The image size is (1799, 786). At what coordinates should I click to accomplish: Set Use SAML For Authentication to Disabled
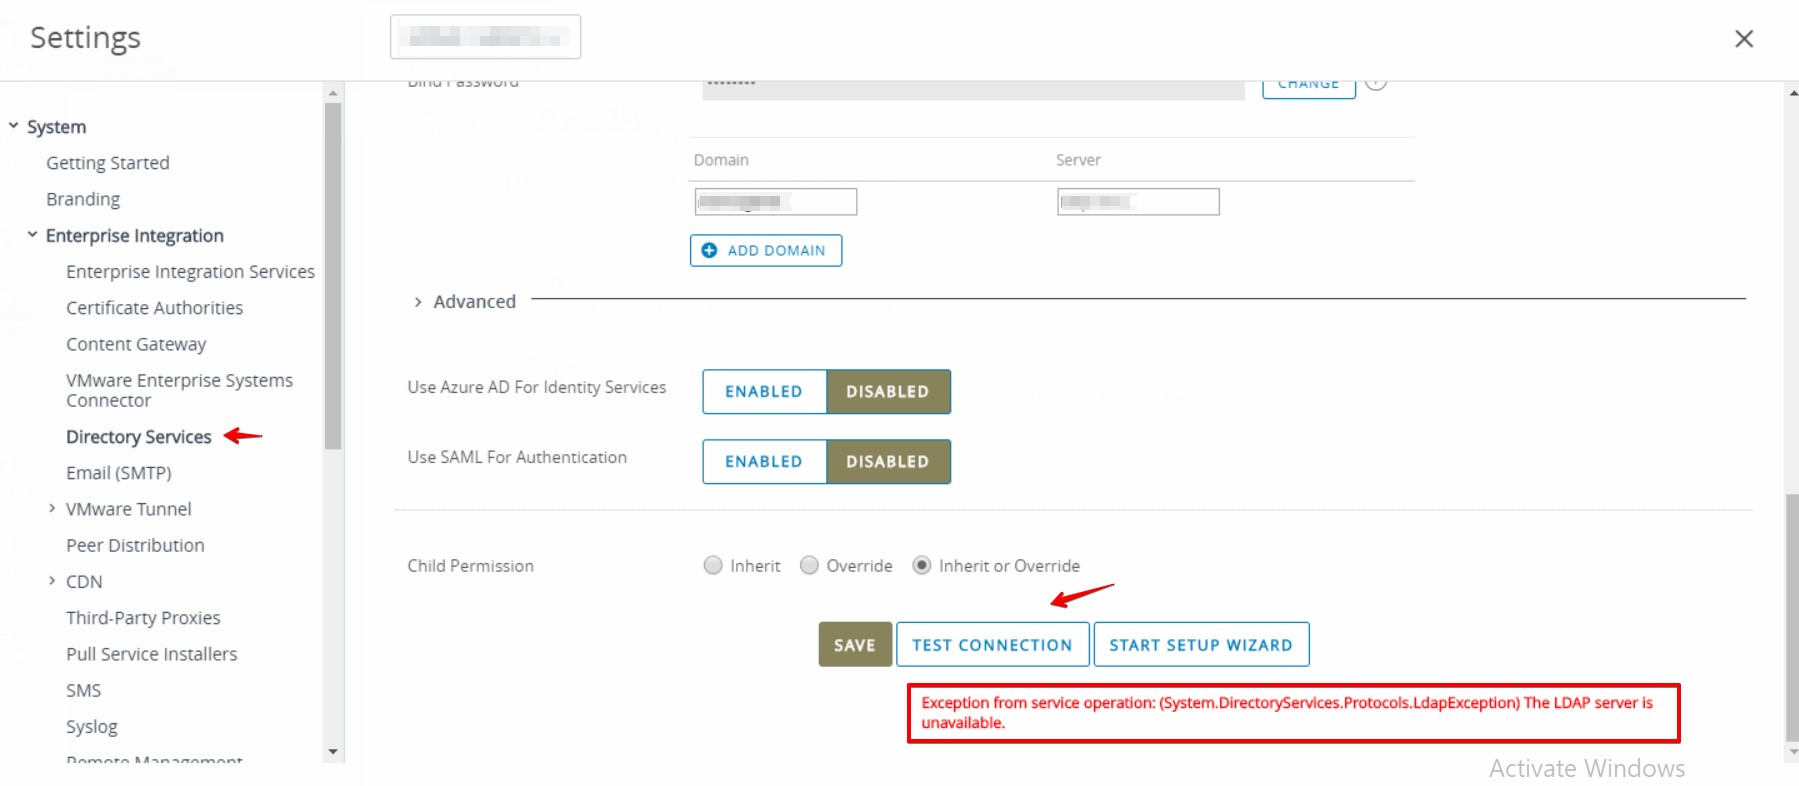point(887,462)
